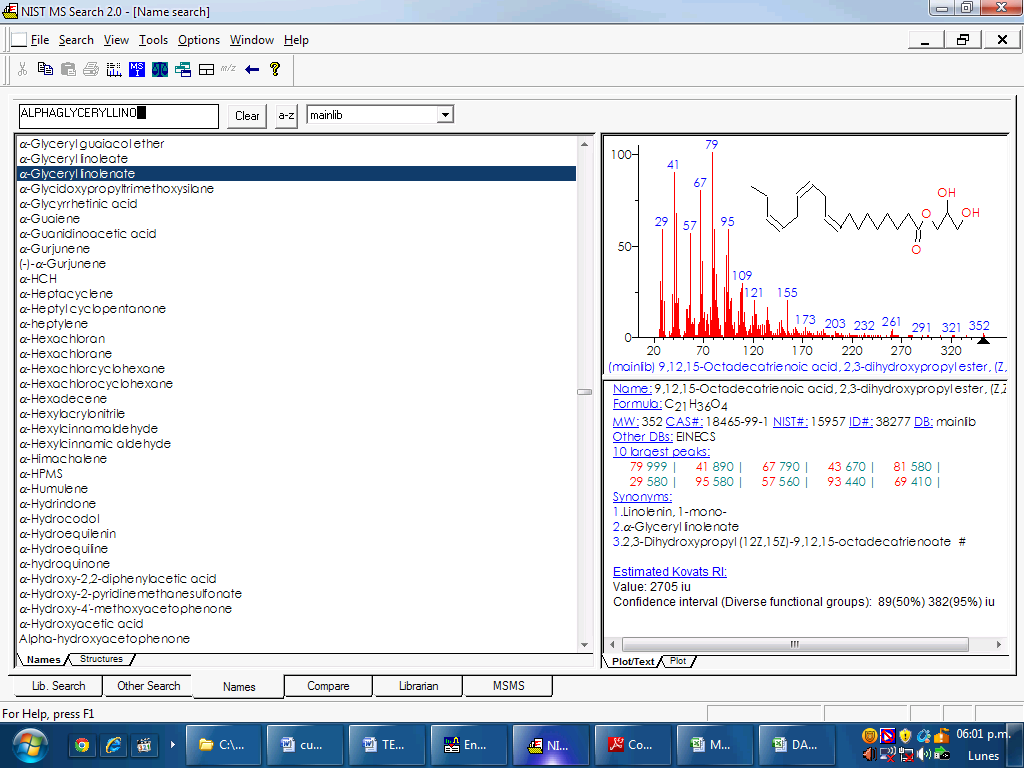Switch to the Lib. Search tab
This screenshot has height=768, width=1024.
(58, 686)
